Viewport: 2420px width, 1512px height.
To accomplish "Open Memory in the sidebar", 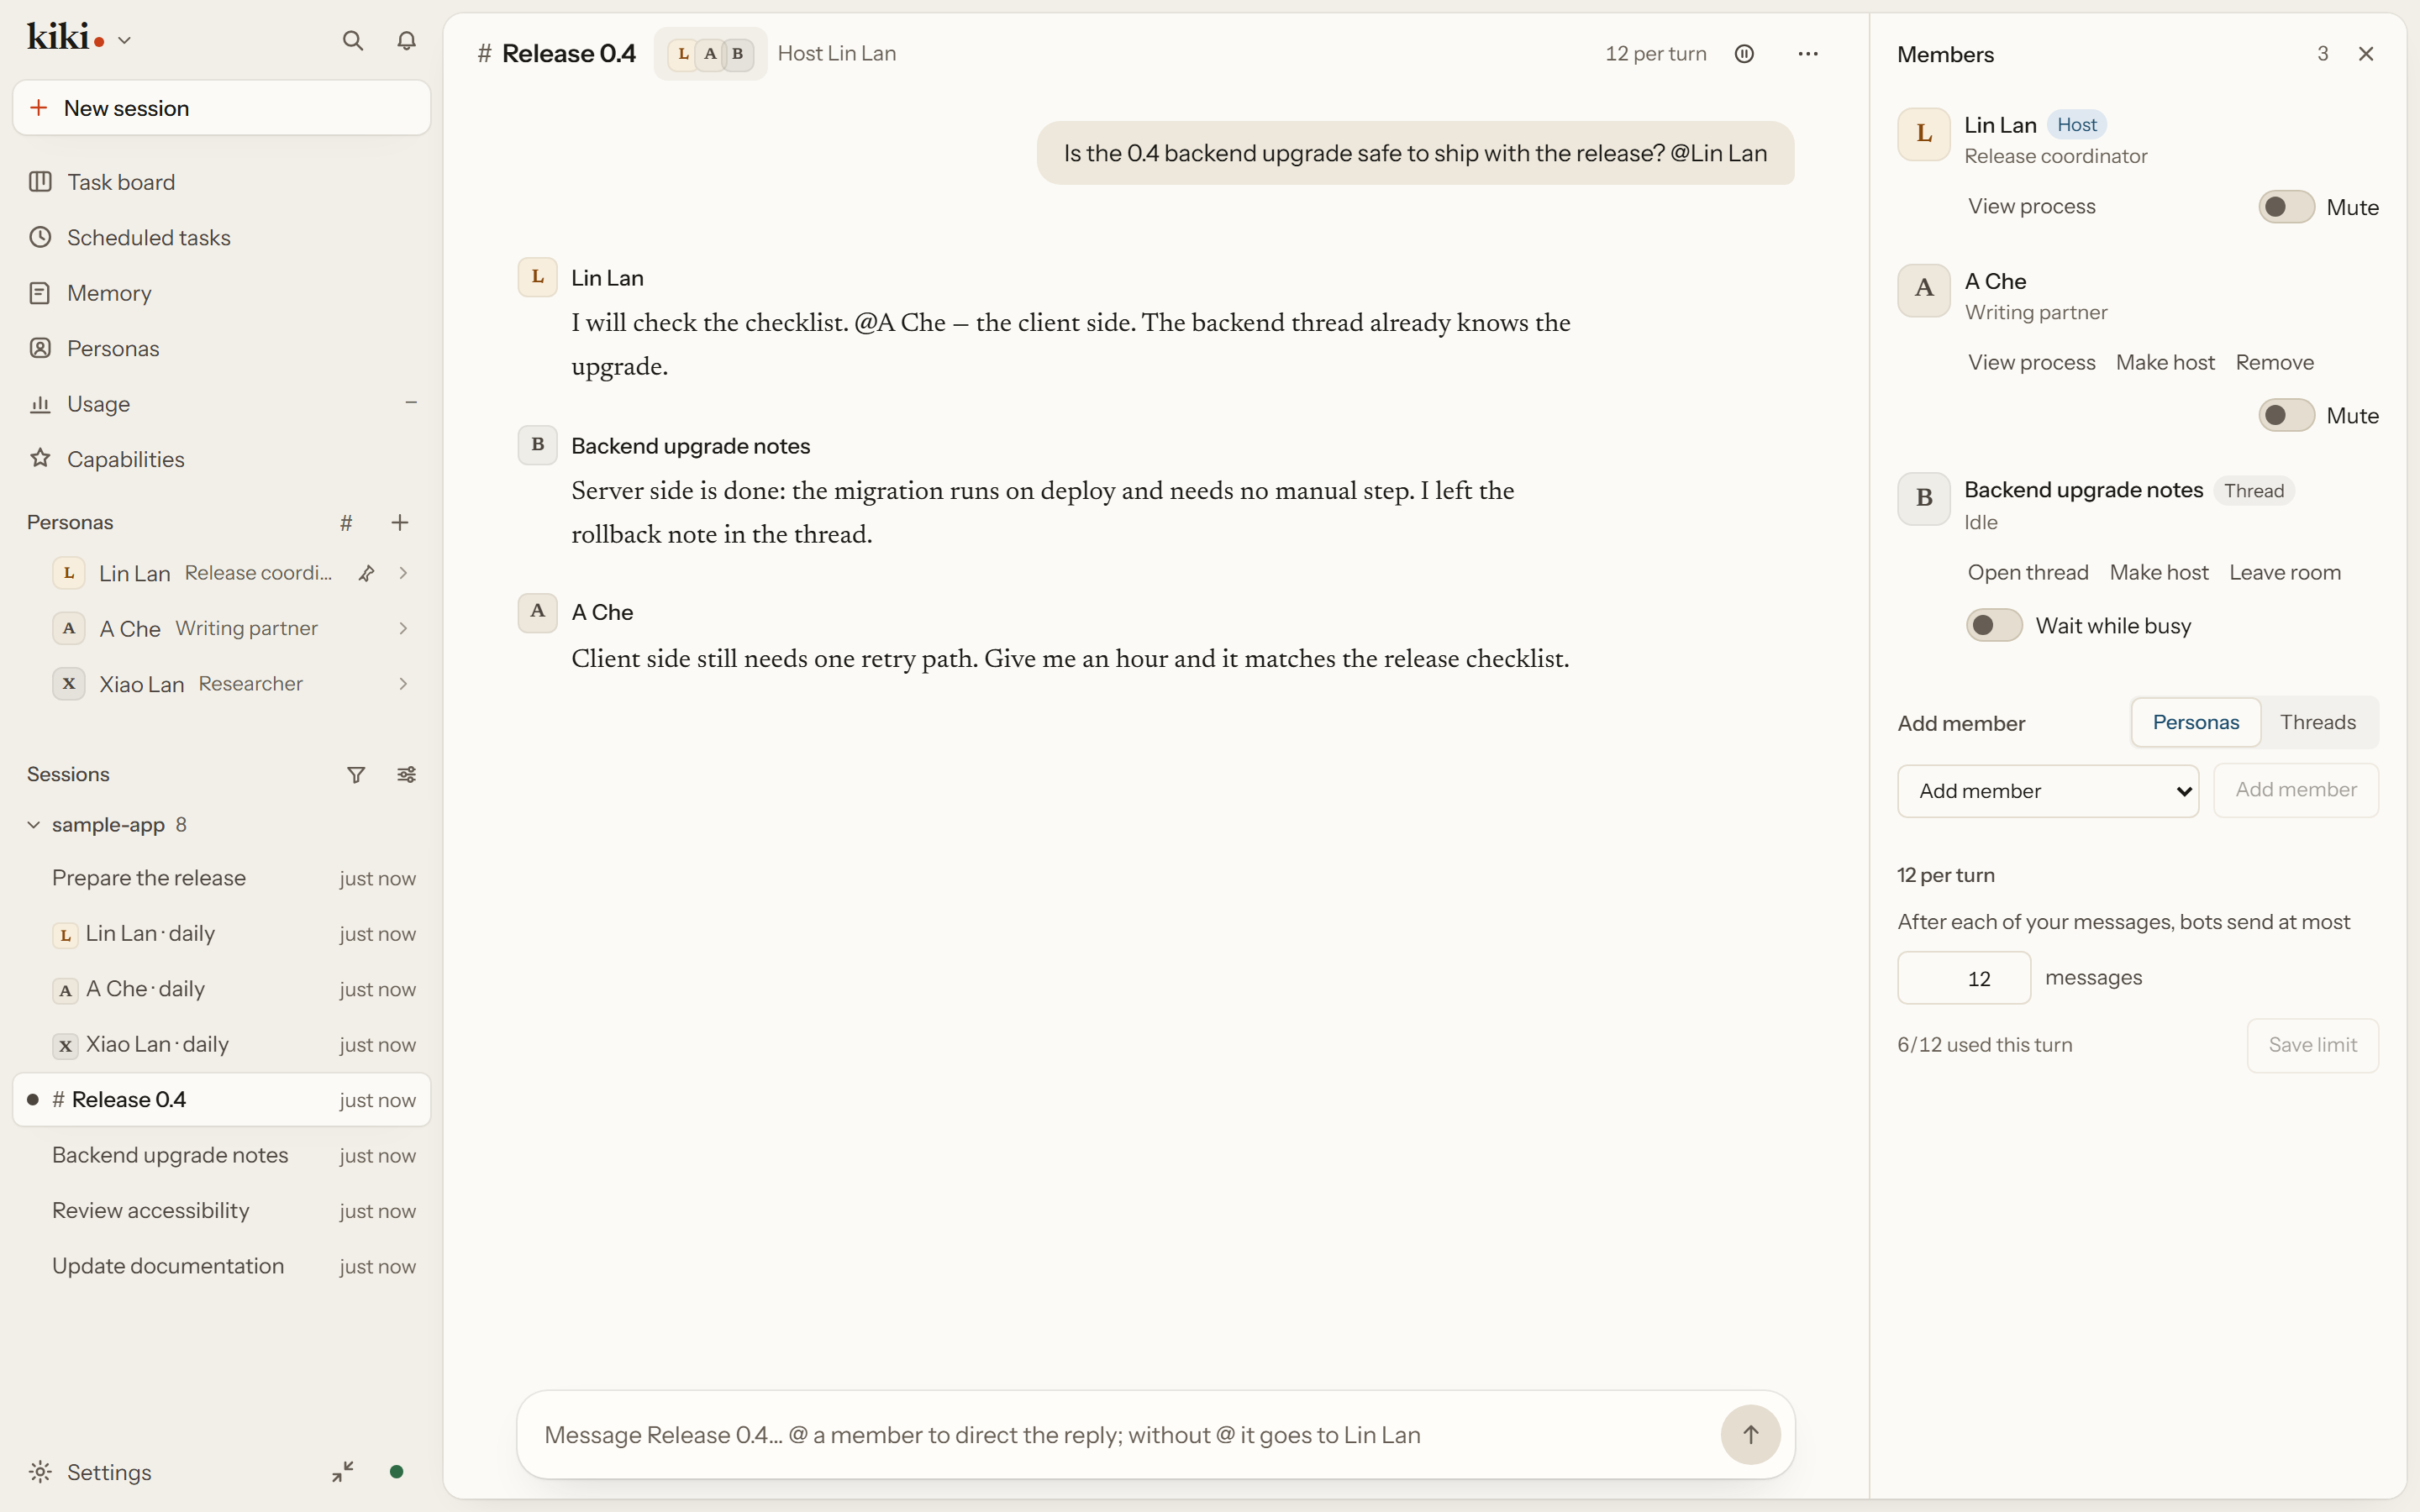I will [x=221, y=293].
